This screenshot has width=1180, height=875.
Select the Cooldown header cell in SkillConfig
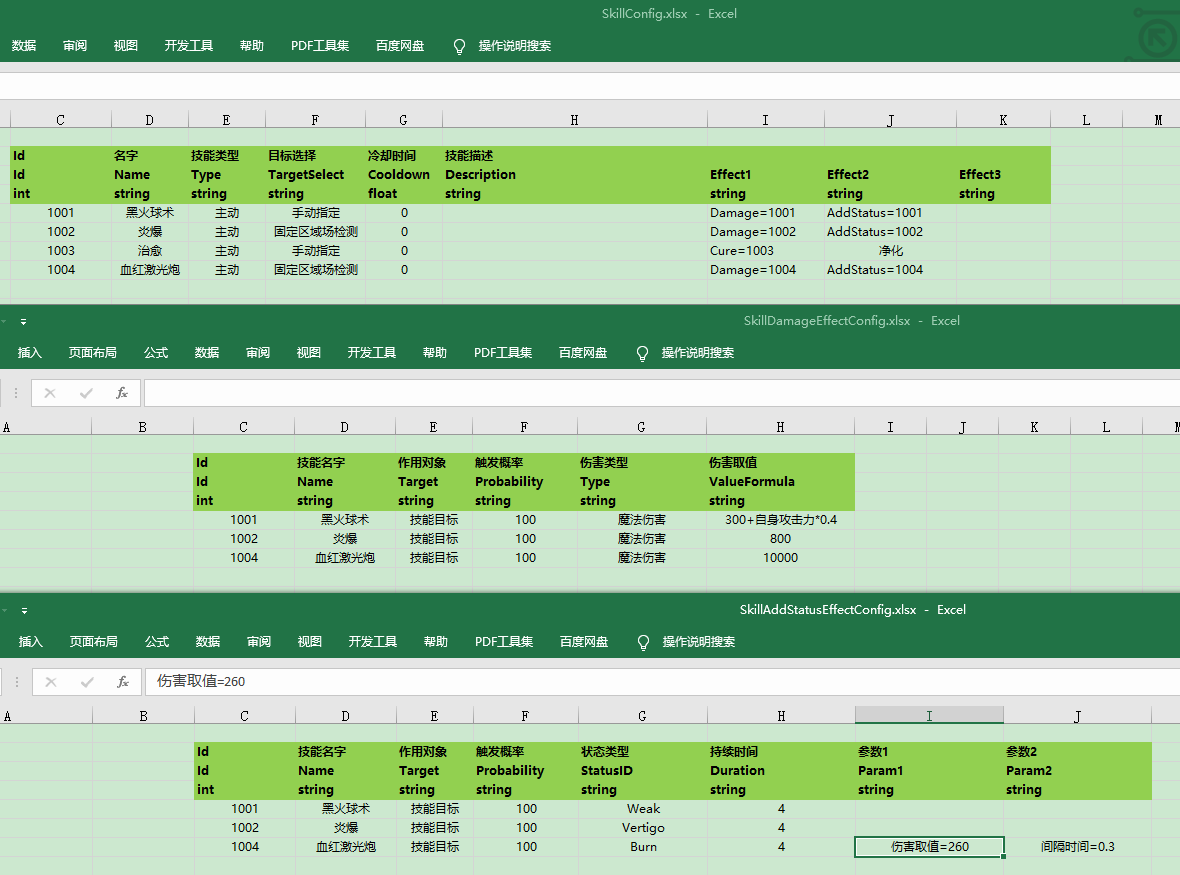tap(403, 175)
